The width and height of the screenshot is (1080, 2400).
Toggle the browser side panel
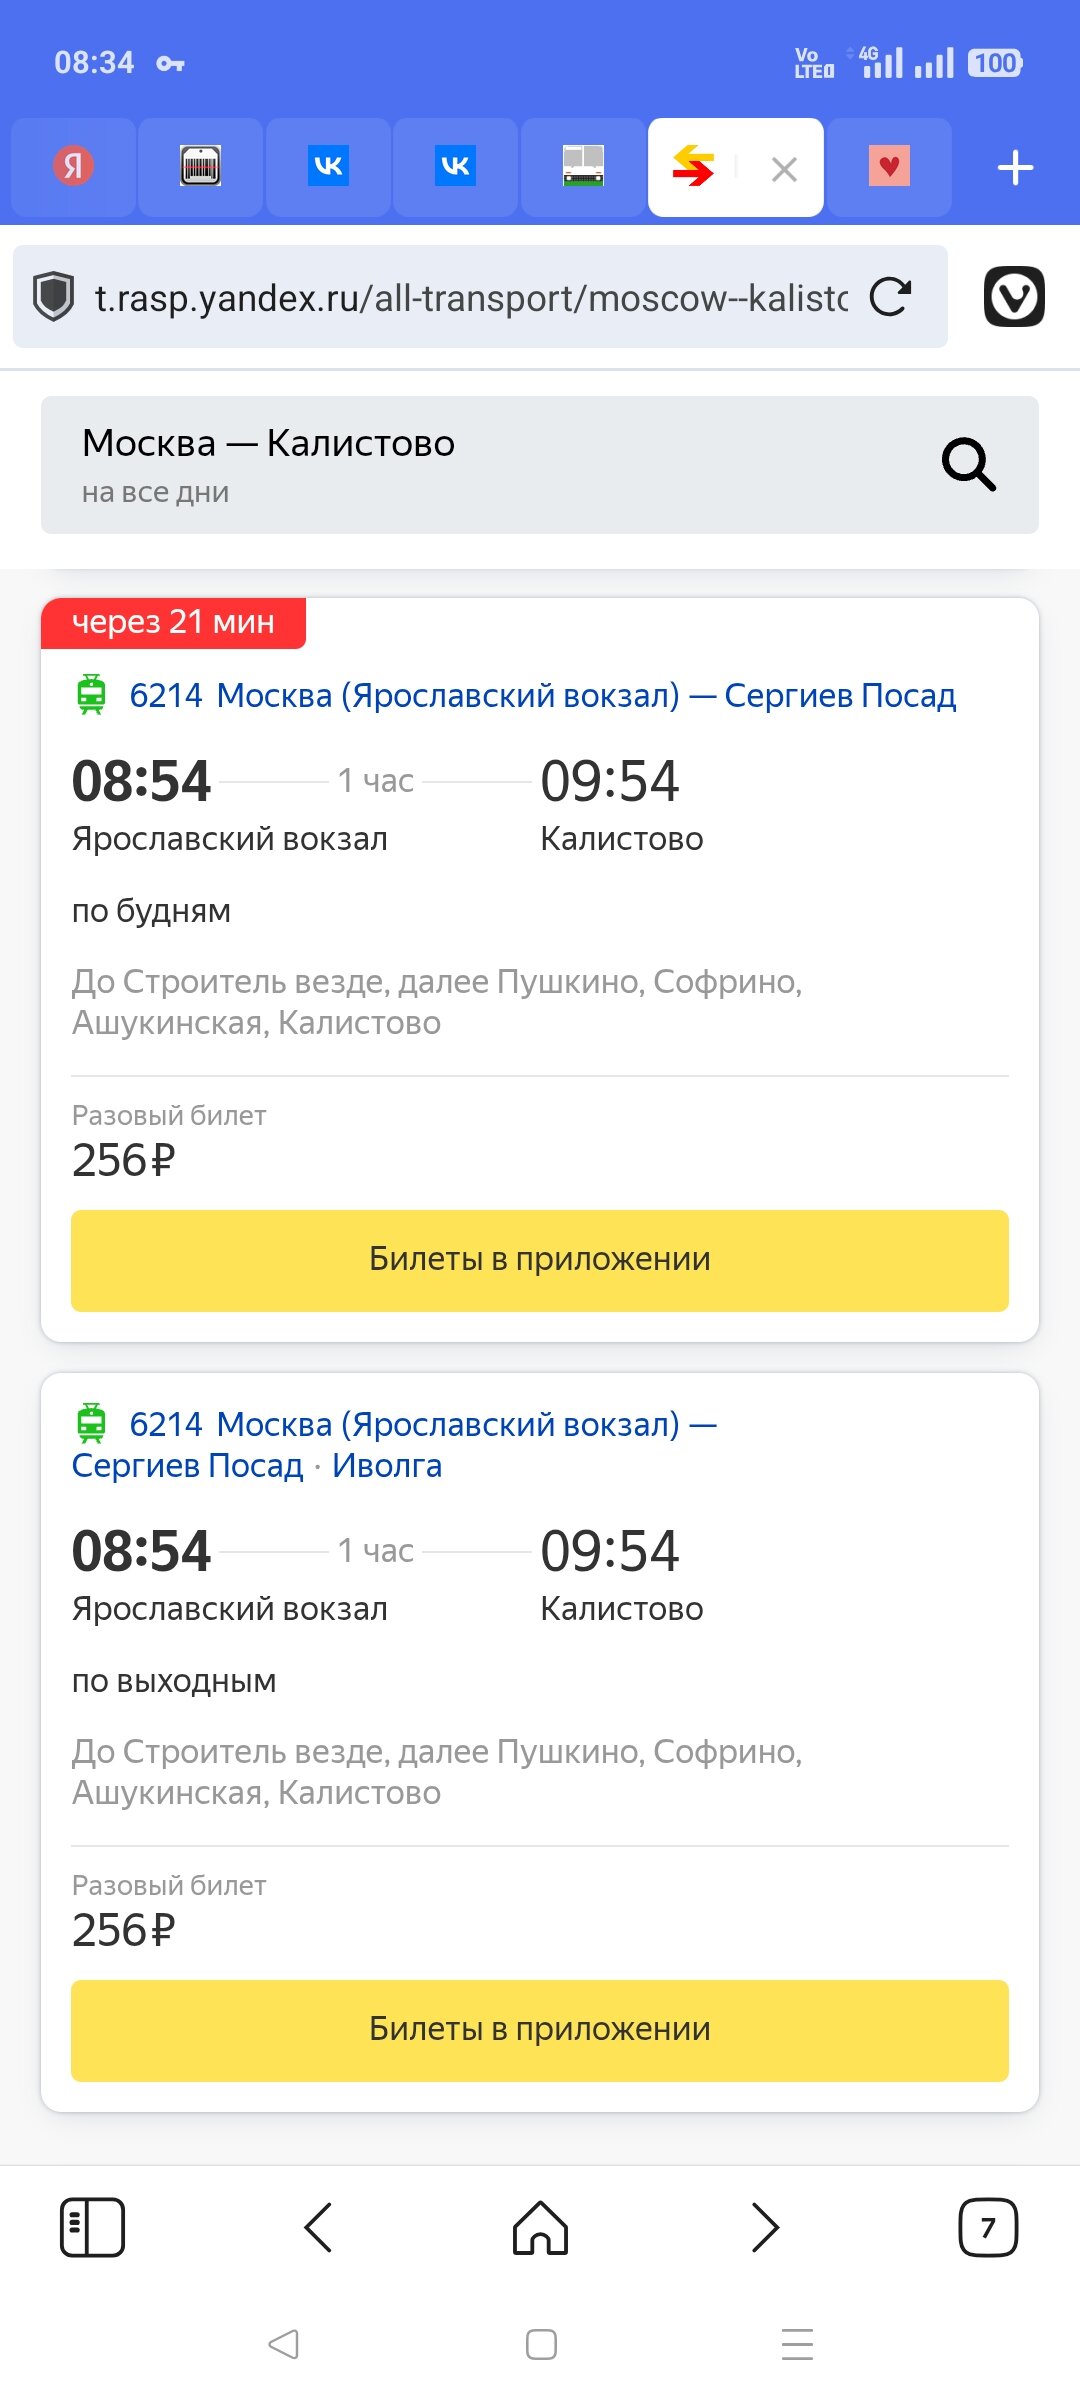[x=92, y=2227]
